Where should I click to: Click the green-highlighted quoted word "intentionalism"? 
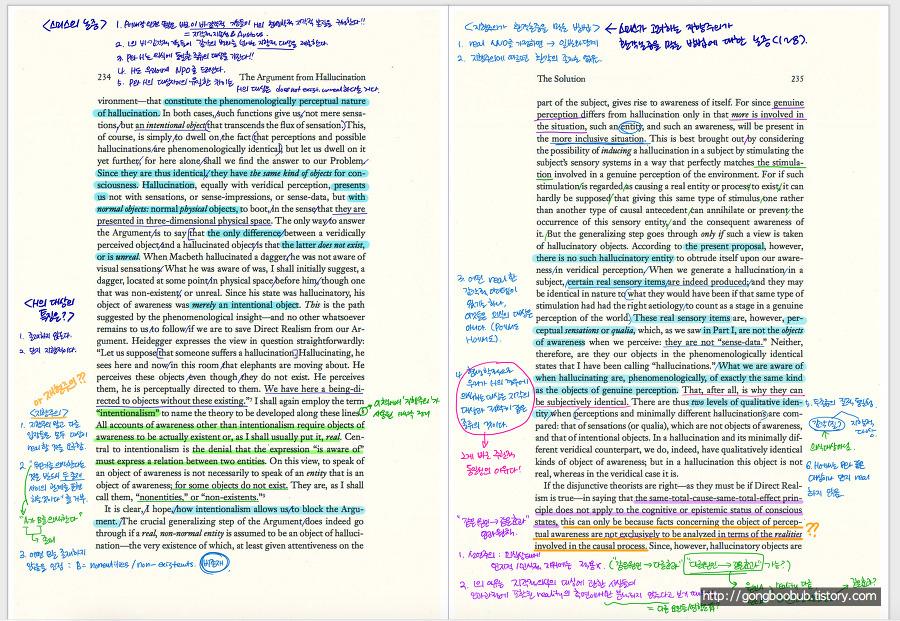[128, 413]
